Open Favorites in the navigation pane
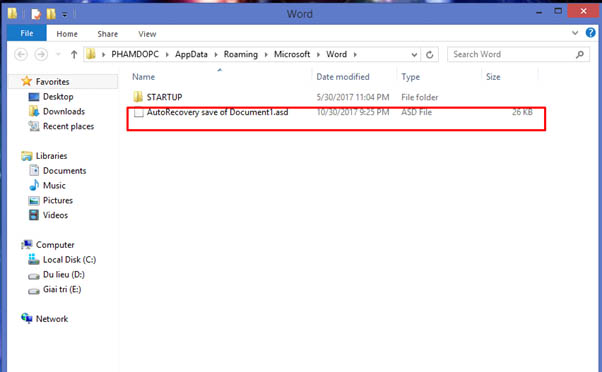The width and height of the screenshot is (602, 372). point(53,81)
